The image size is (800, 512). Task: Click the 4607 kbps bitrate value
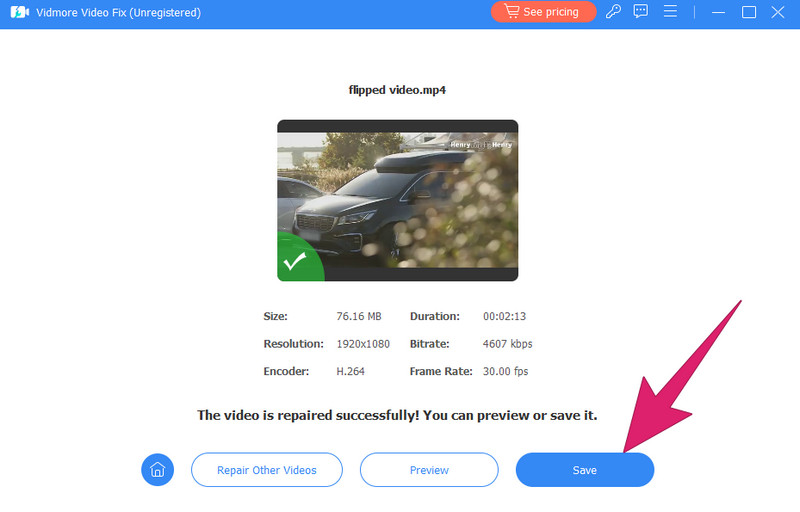[x=507, y=344]
